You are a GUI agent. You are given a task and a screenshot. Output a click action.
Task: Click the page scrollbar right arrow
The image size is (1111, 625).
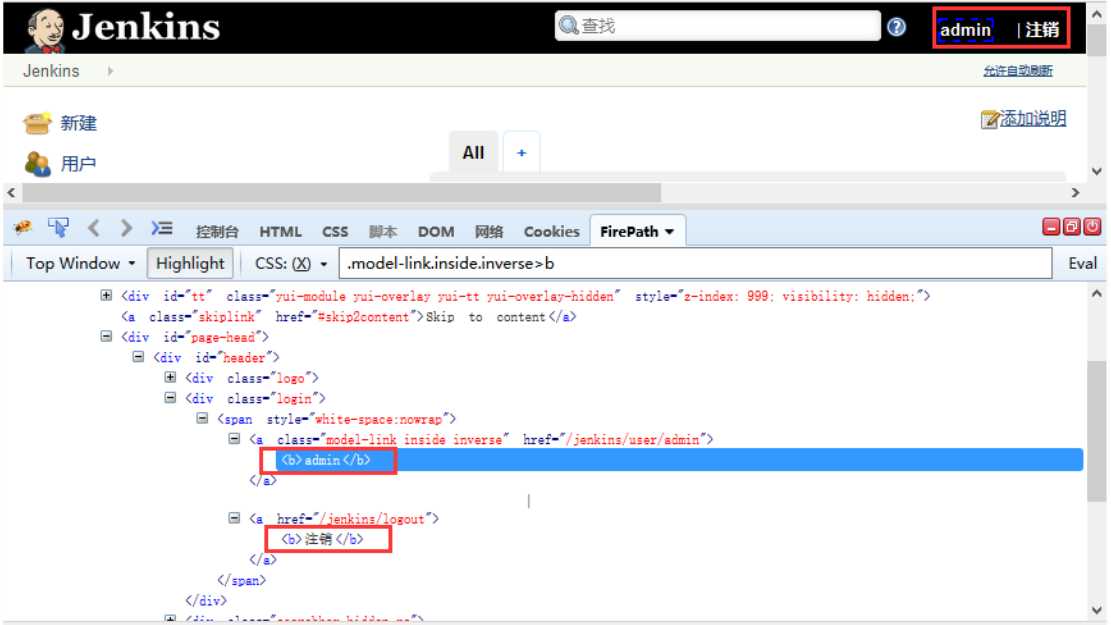click(1076, 192)
